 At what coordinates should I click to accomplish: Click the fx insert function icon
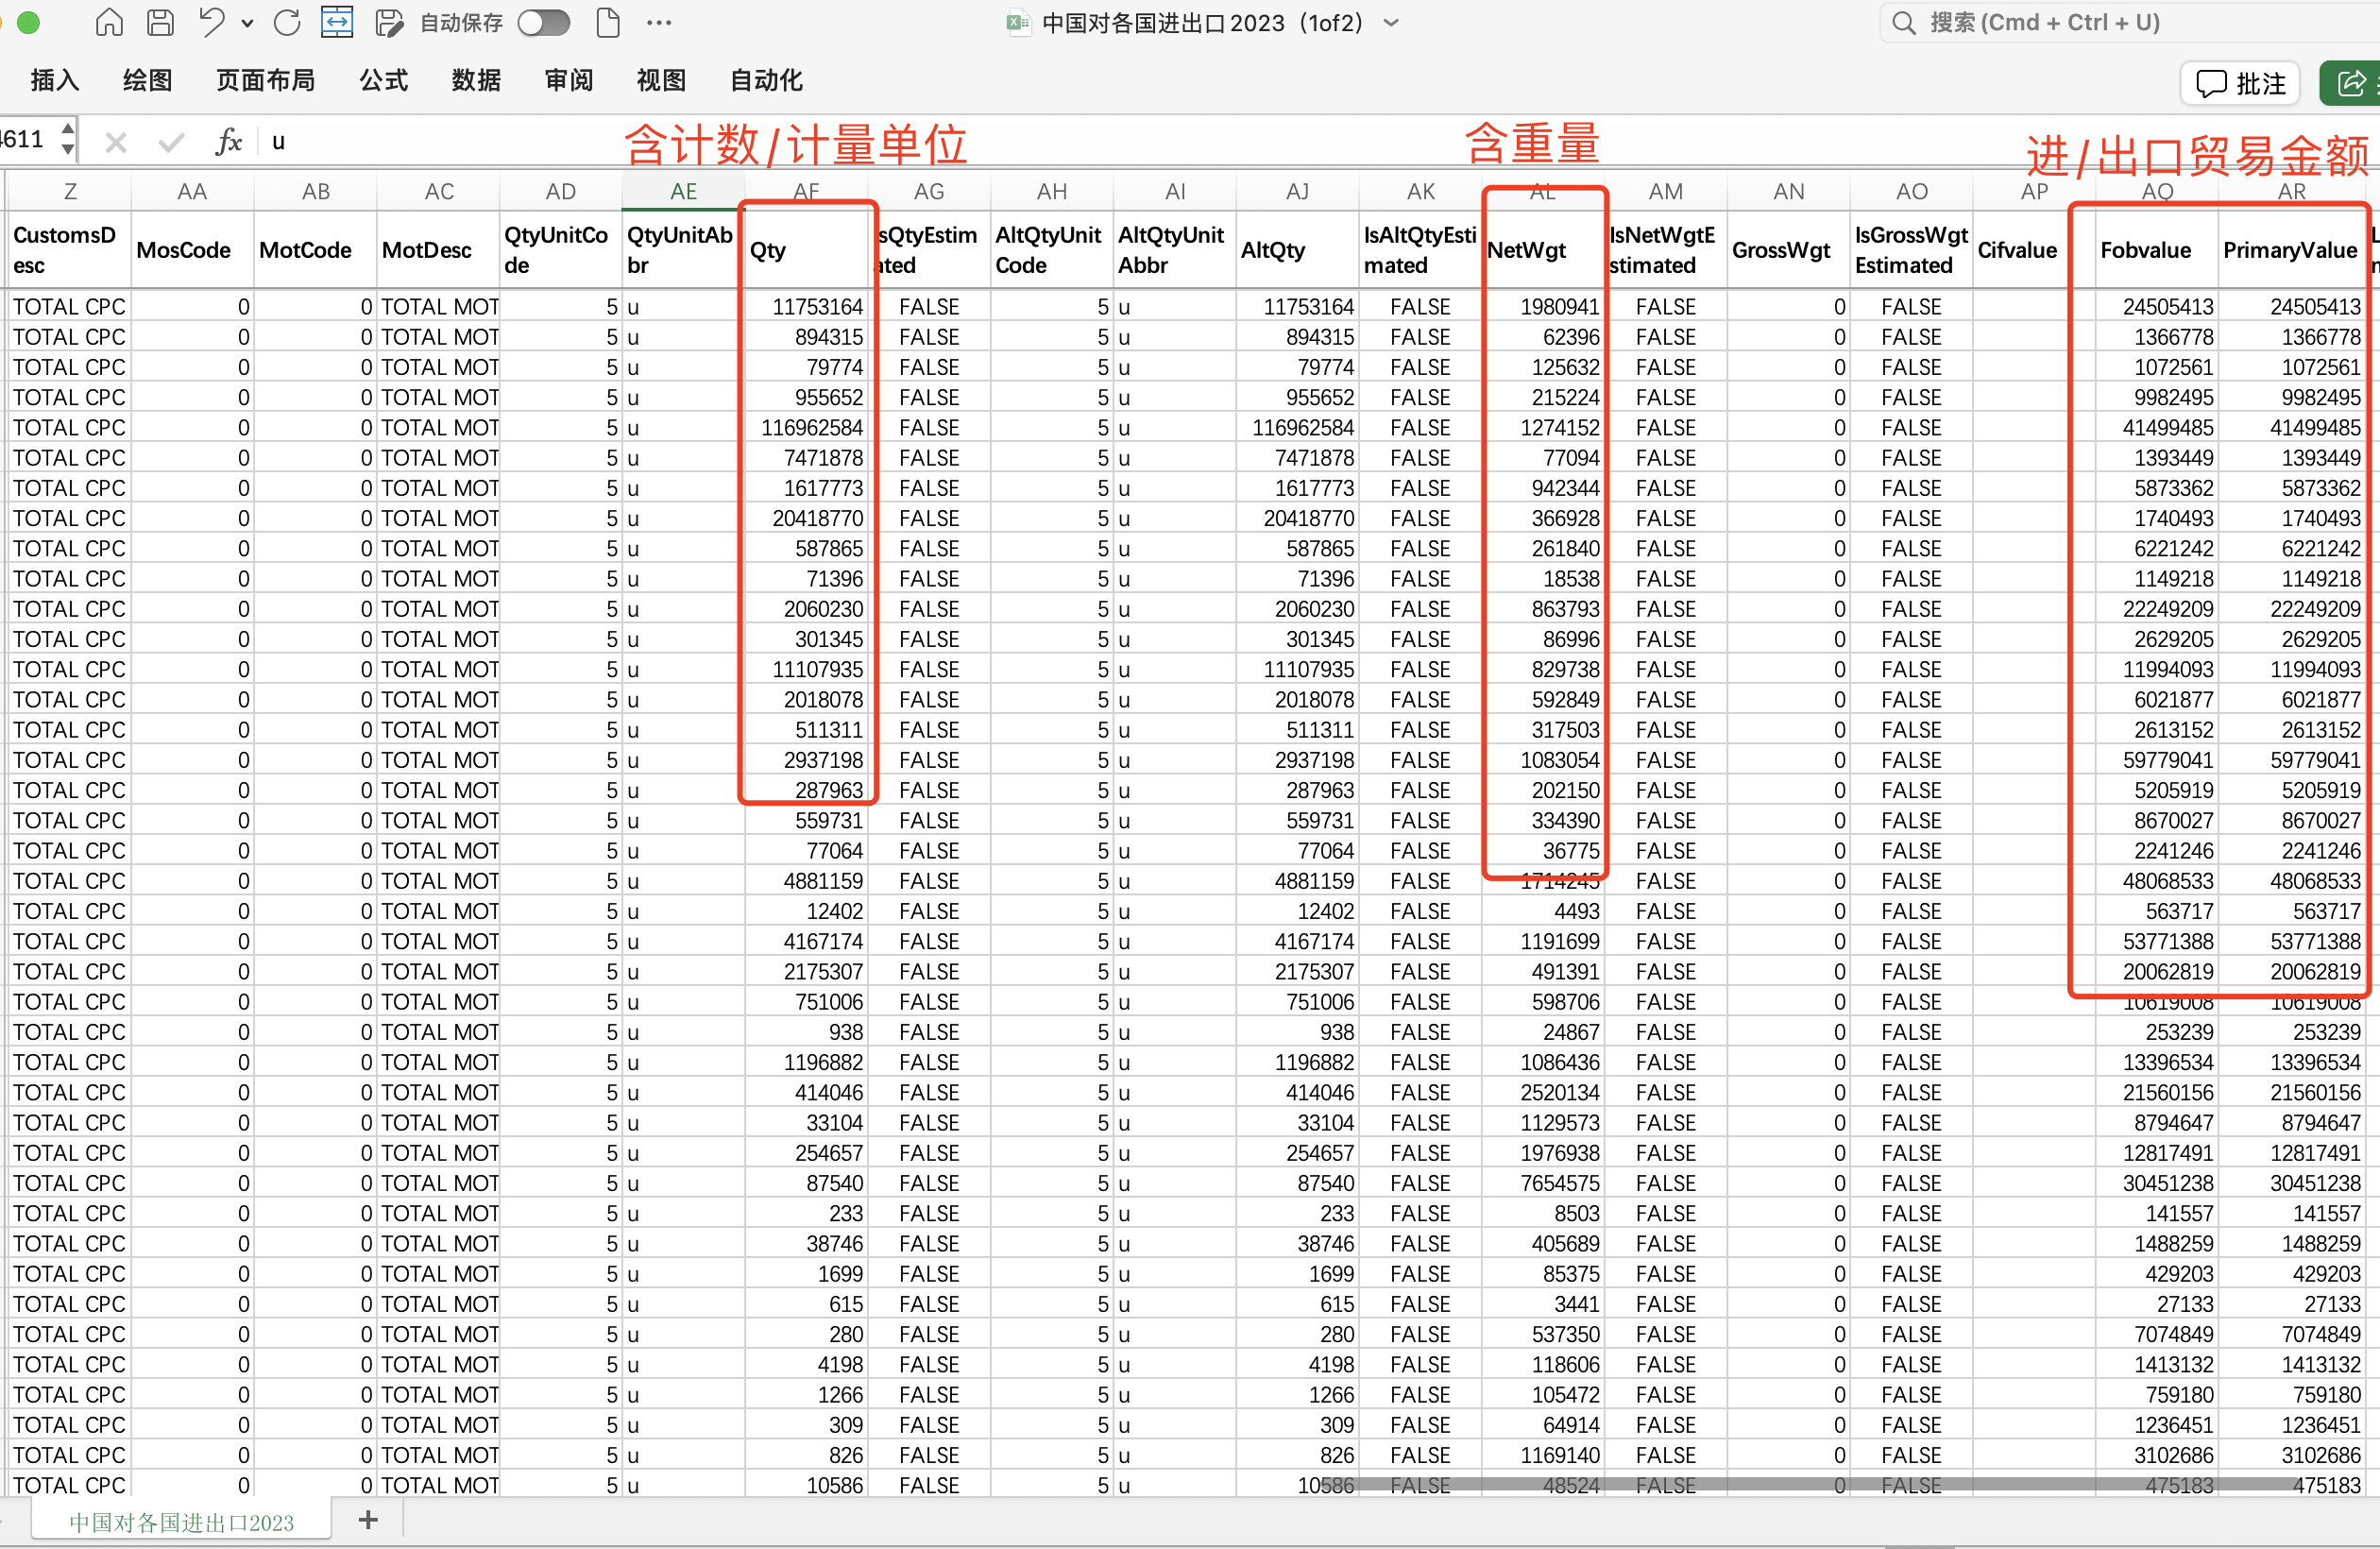point(229,141)
